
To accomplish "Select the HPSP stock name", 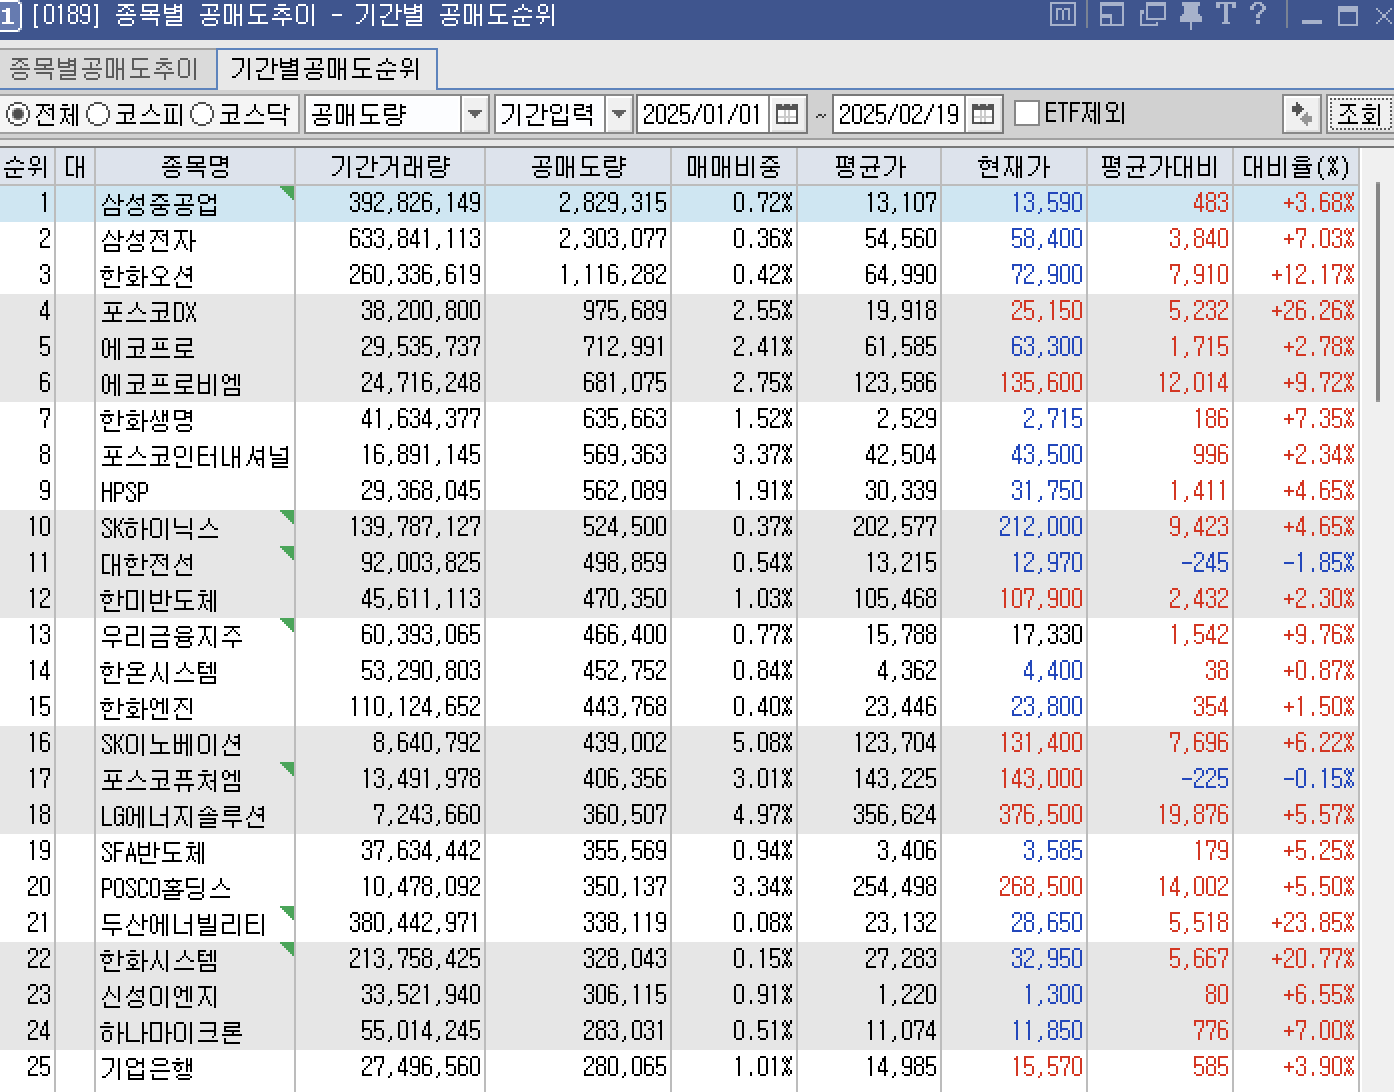I will 125,492.
